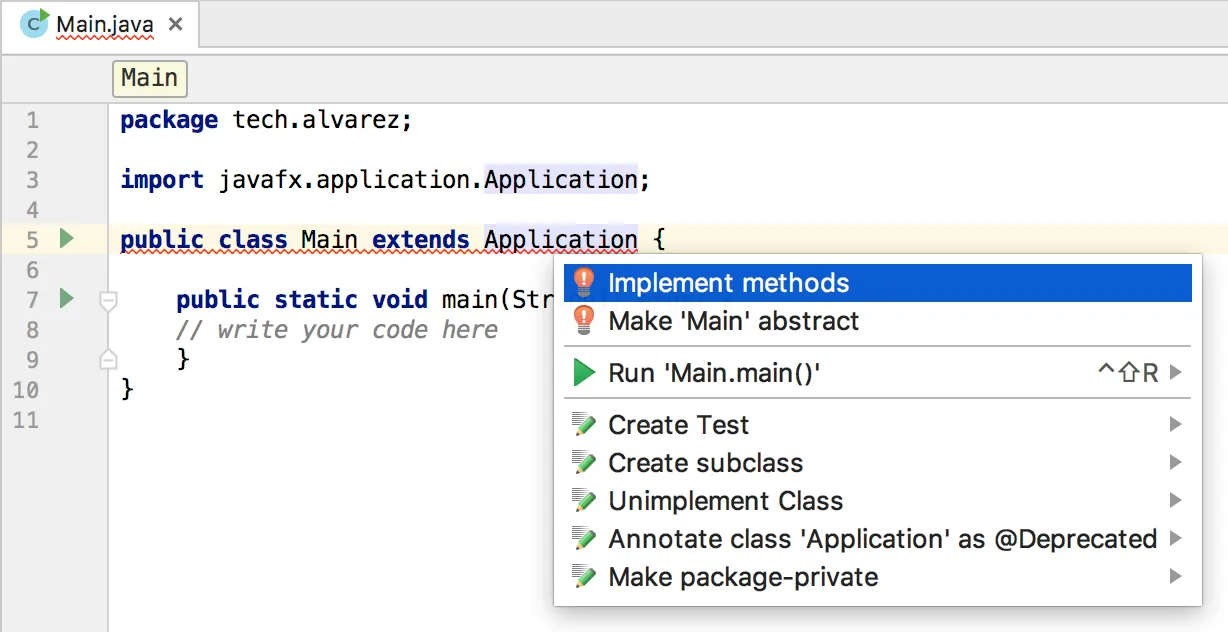Click the run gutter icon on line 5
This screenshot has height=632, width=1228.
(x=66, y=239)
